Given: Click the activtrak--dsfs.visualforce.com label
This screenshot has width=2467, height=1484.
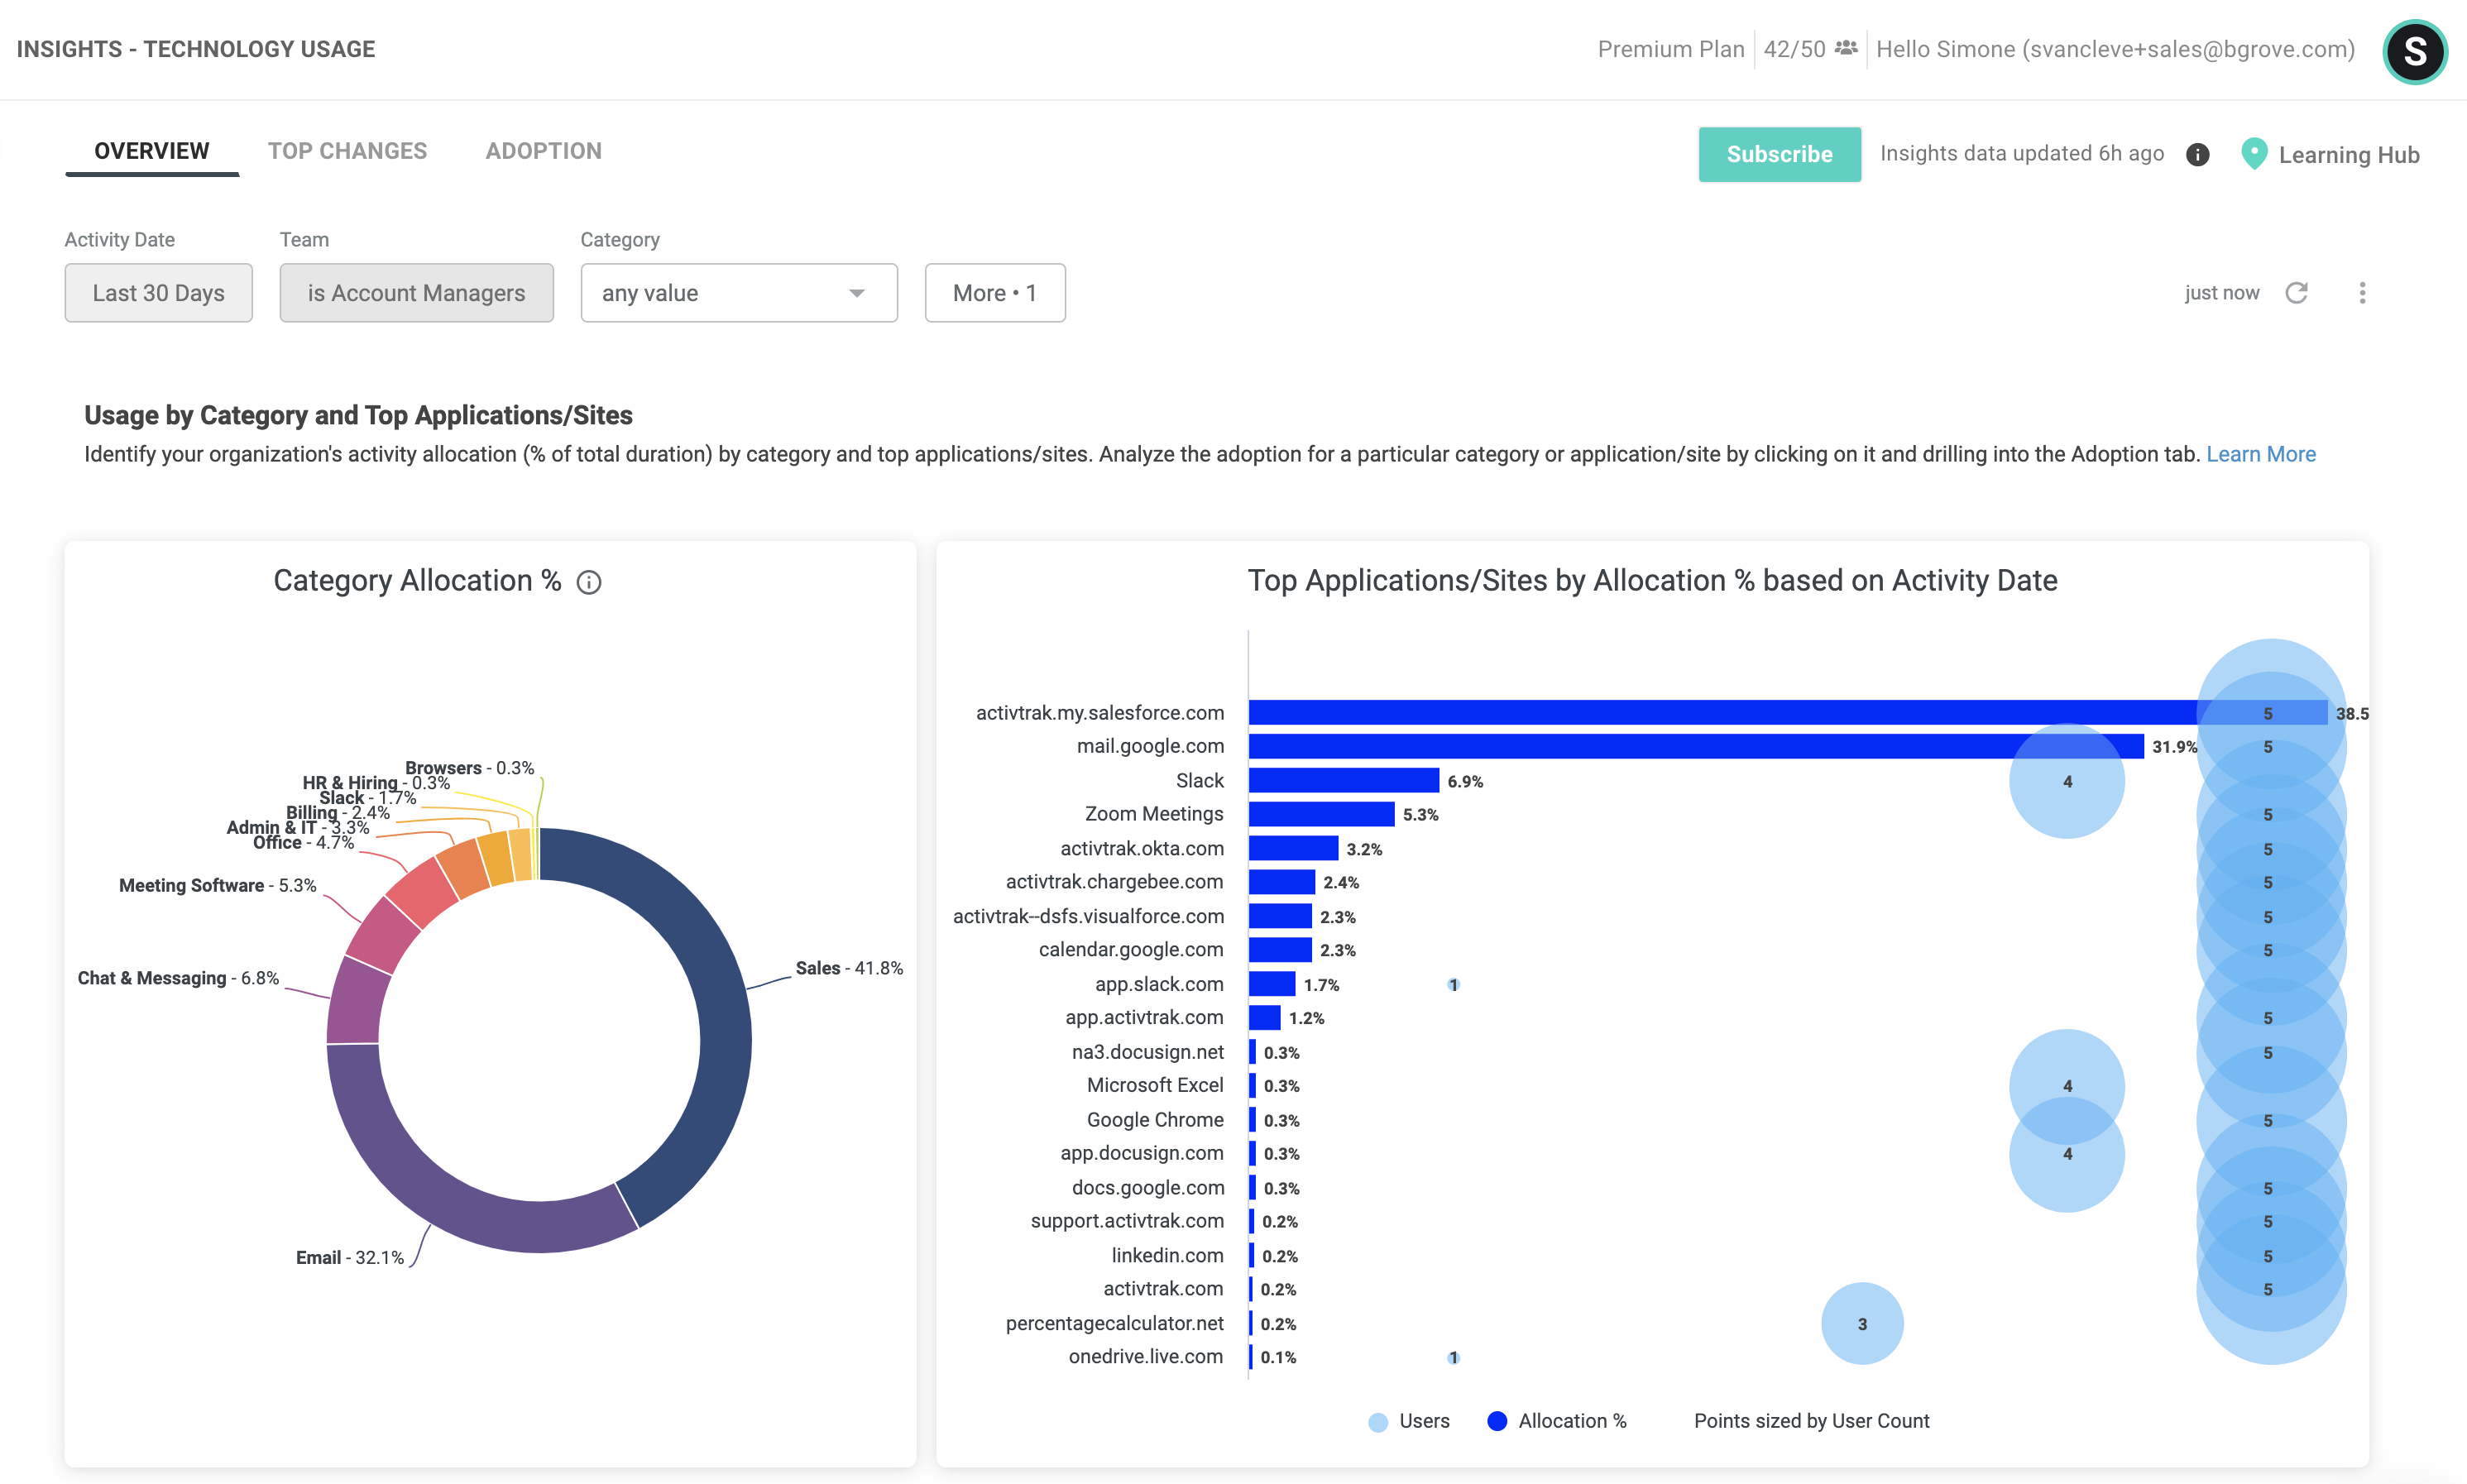Looking at the screenshot, I should [1088, 916].
